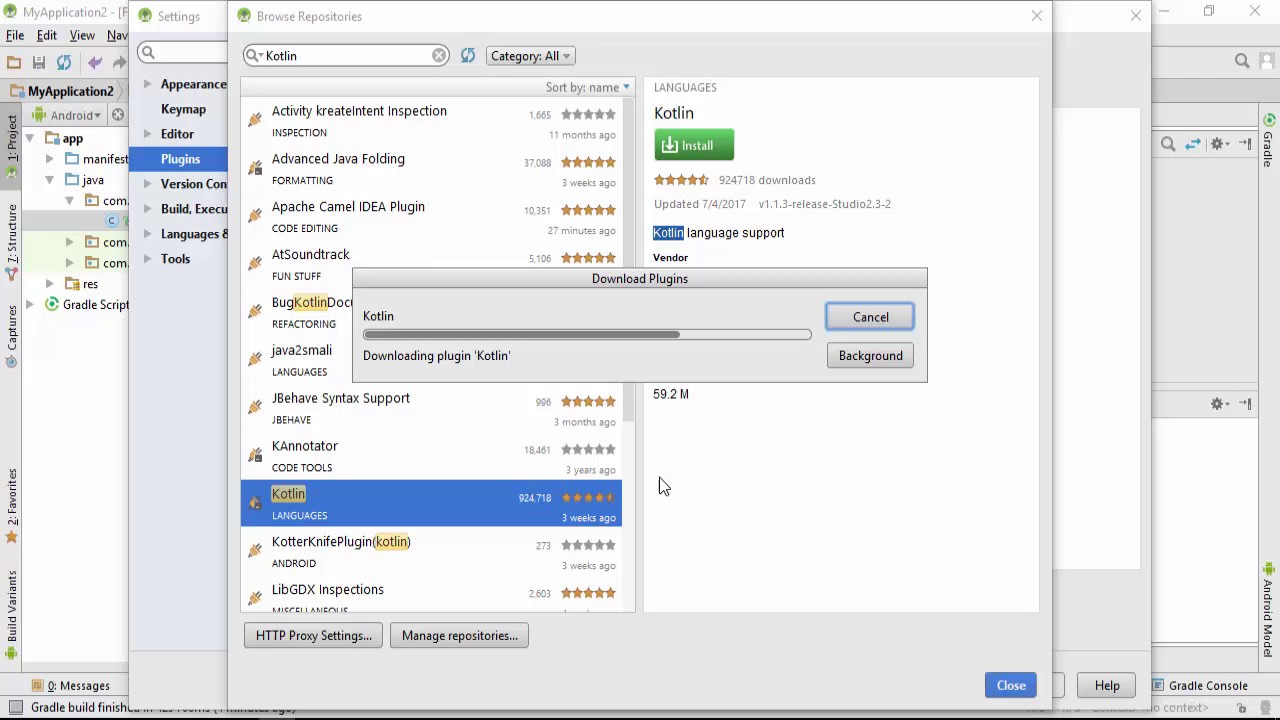The width and height of the screenshot is (1280, 720).
Task: Click Advanced Java Folding plugin icon
Action: (255, 168)
